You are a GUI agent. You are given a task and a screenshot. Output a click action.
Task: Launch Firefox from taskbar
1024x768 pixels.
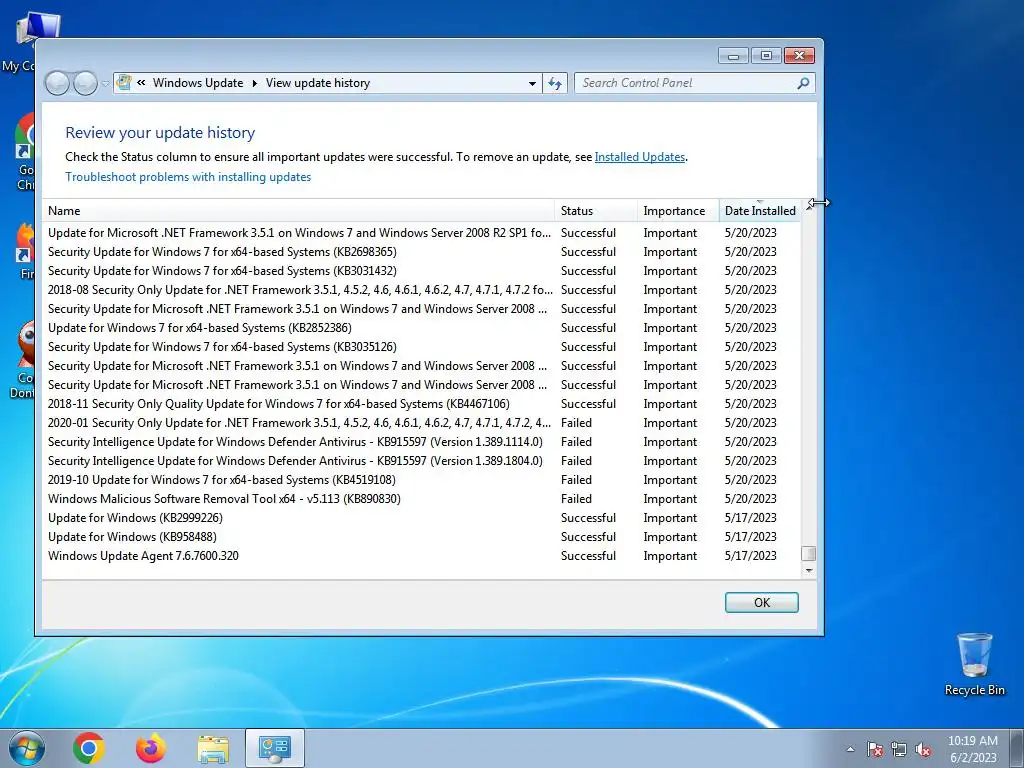[x=151, y=748]
